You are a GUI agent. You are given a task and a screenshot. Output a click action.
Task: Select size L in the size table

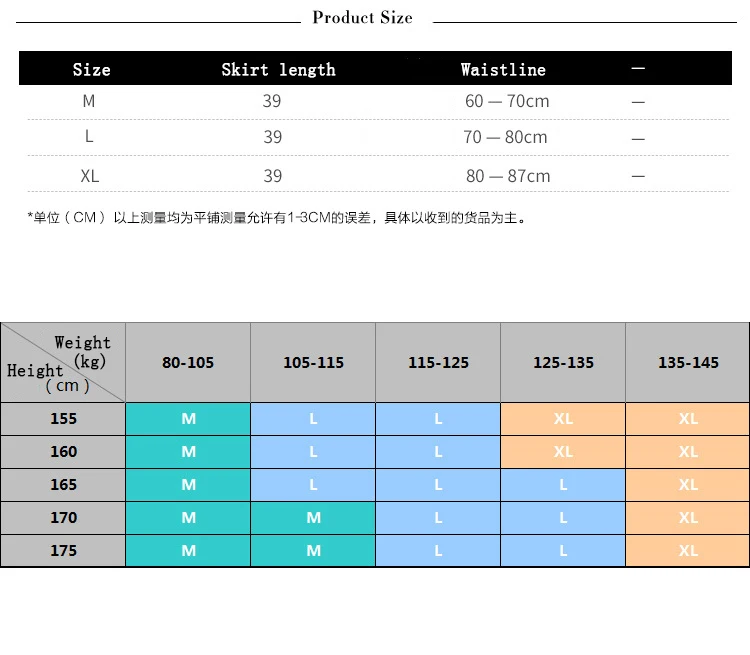click(89, 137)
